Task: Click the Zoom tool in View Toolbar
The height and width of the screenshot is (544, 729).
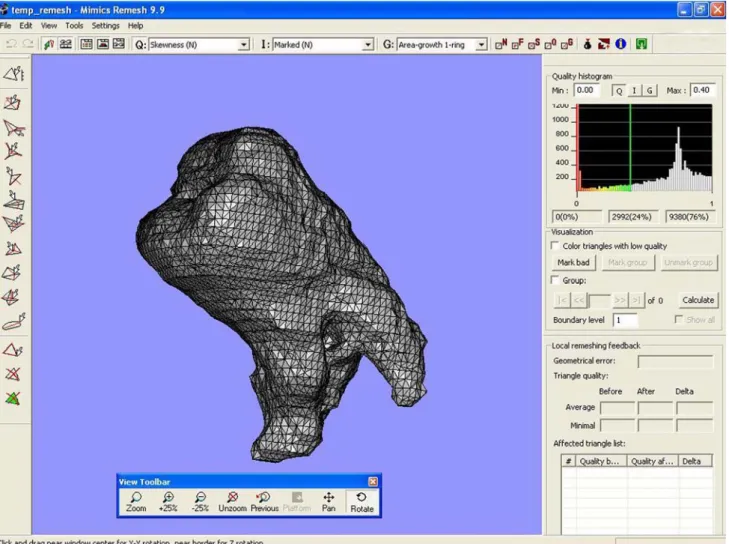Action: pyautogui.click(x=136, y=502)
